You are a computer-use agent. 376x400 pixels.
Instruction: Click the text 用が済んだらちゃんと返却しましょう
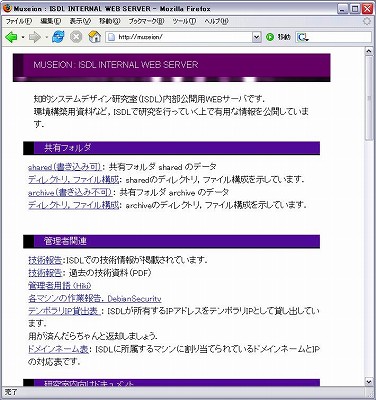tap(93, 336)
